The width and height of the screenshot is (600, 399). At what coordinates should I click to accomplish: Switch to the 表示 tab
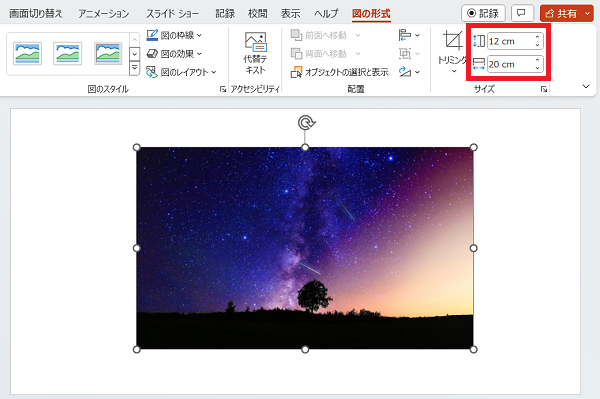tap(290, 14)
